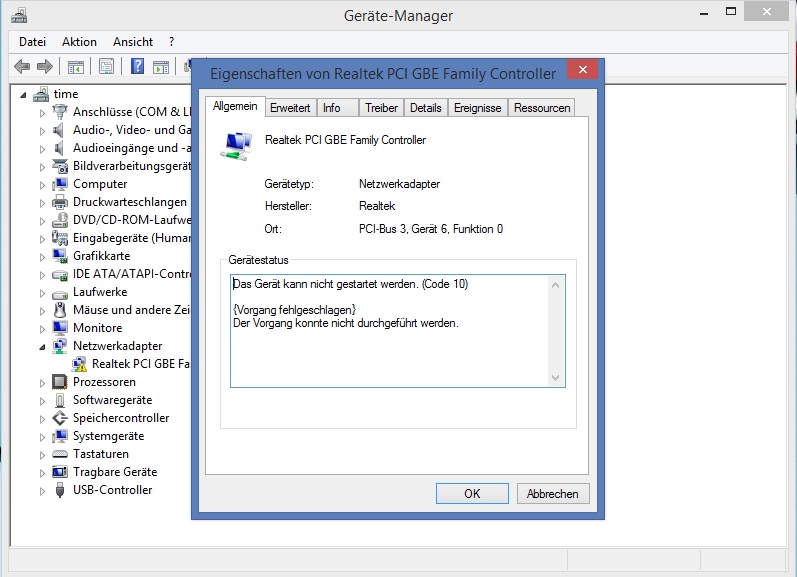Viewport: 797px width, 577px height.
Task: Click the Grafikkarte display icon
Action: [60, 256]
